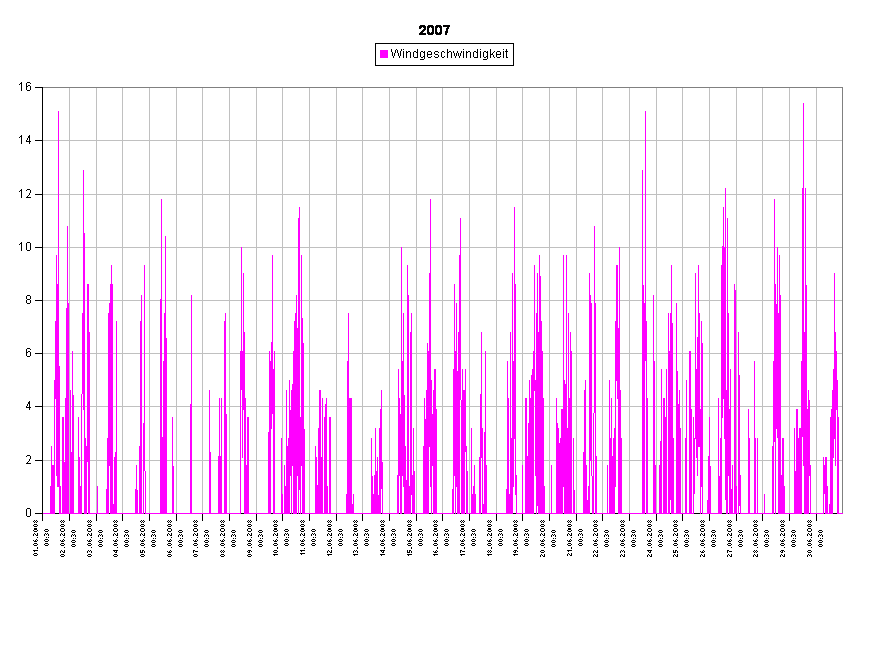Image resolution: width=871 pixels, height=645 pixels.
Task: Click the magenta Windgeschwindigkeit legend swatch
Action: point(384,54)
